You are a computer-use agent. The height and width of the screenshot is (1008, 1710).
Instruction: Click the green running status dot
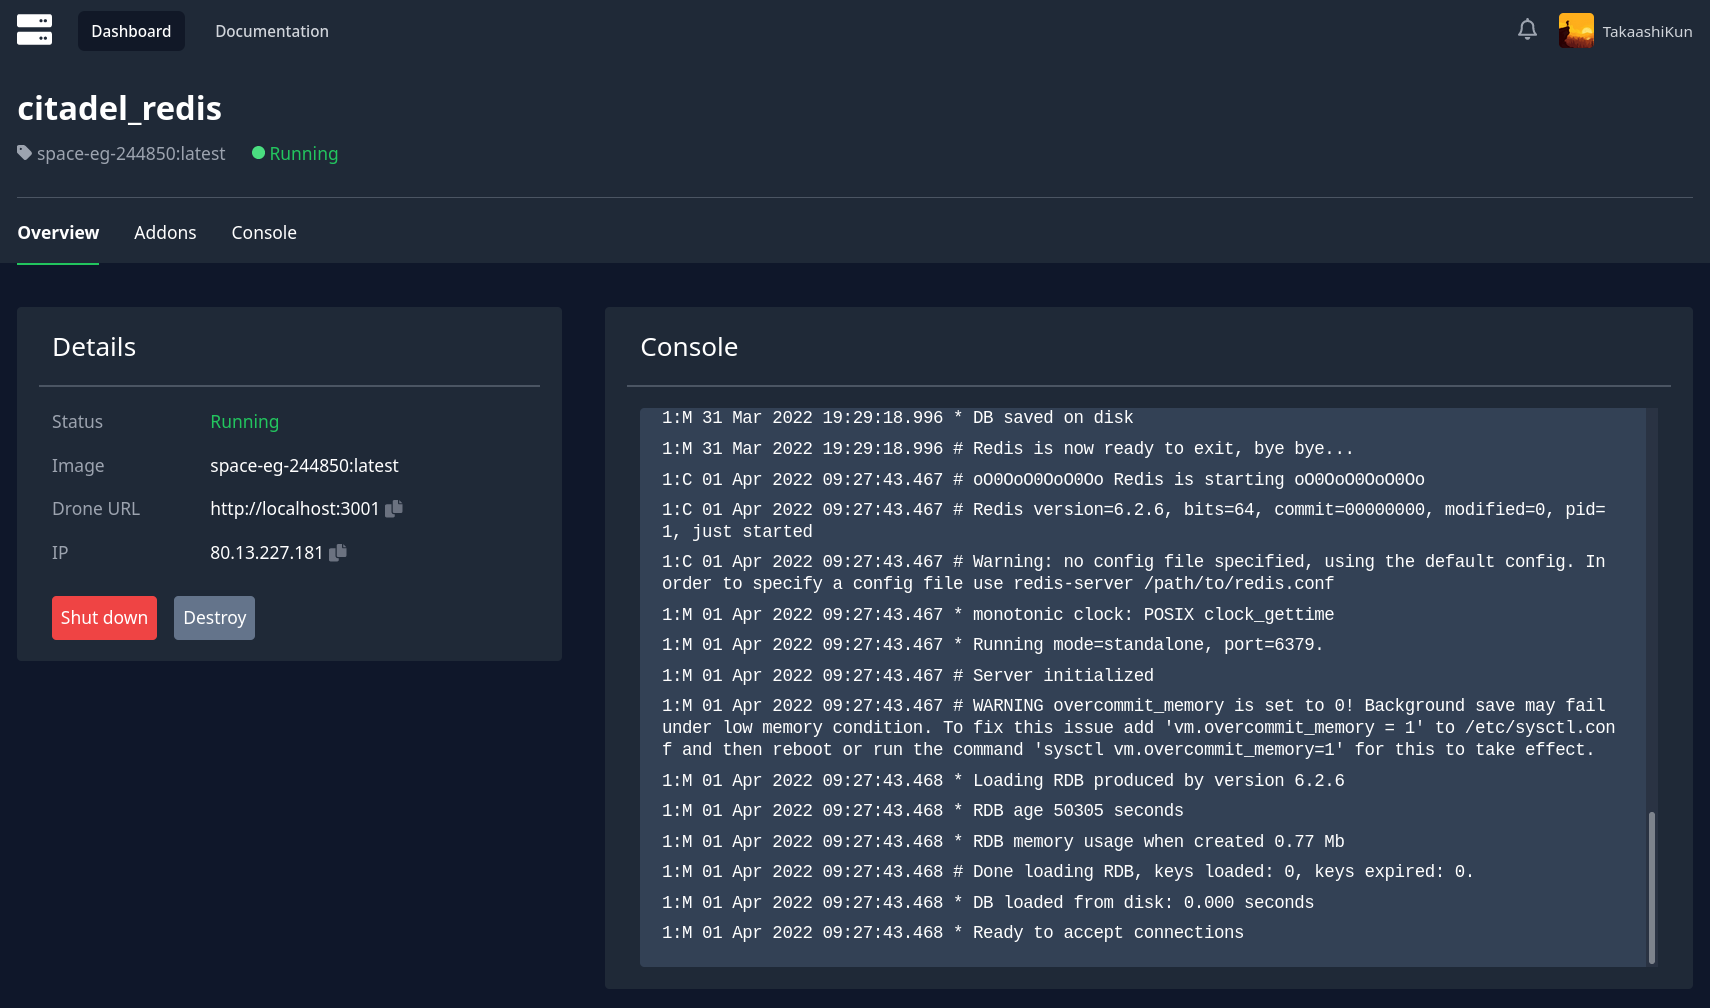pyautogui.click(x=258, y=153)
